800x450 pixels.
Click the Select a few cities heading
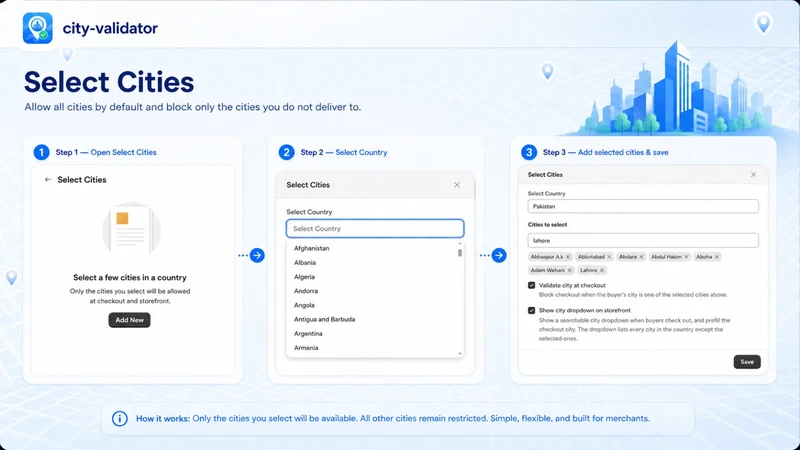tap(130, 278)
